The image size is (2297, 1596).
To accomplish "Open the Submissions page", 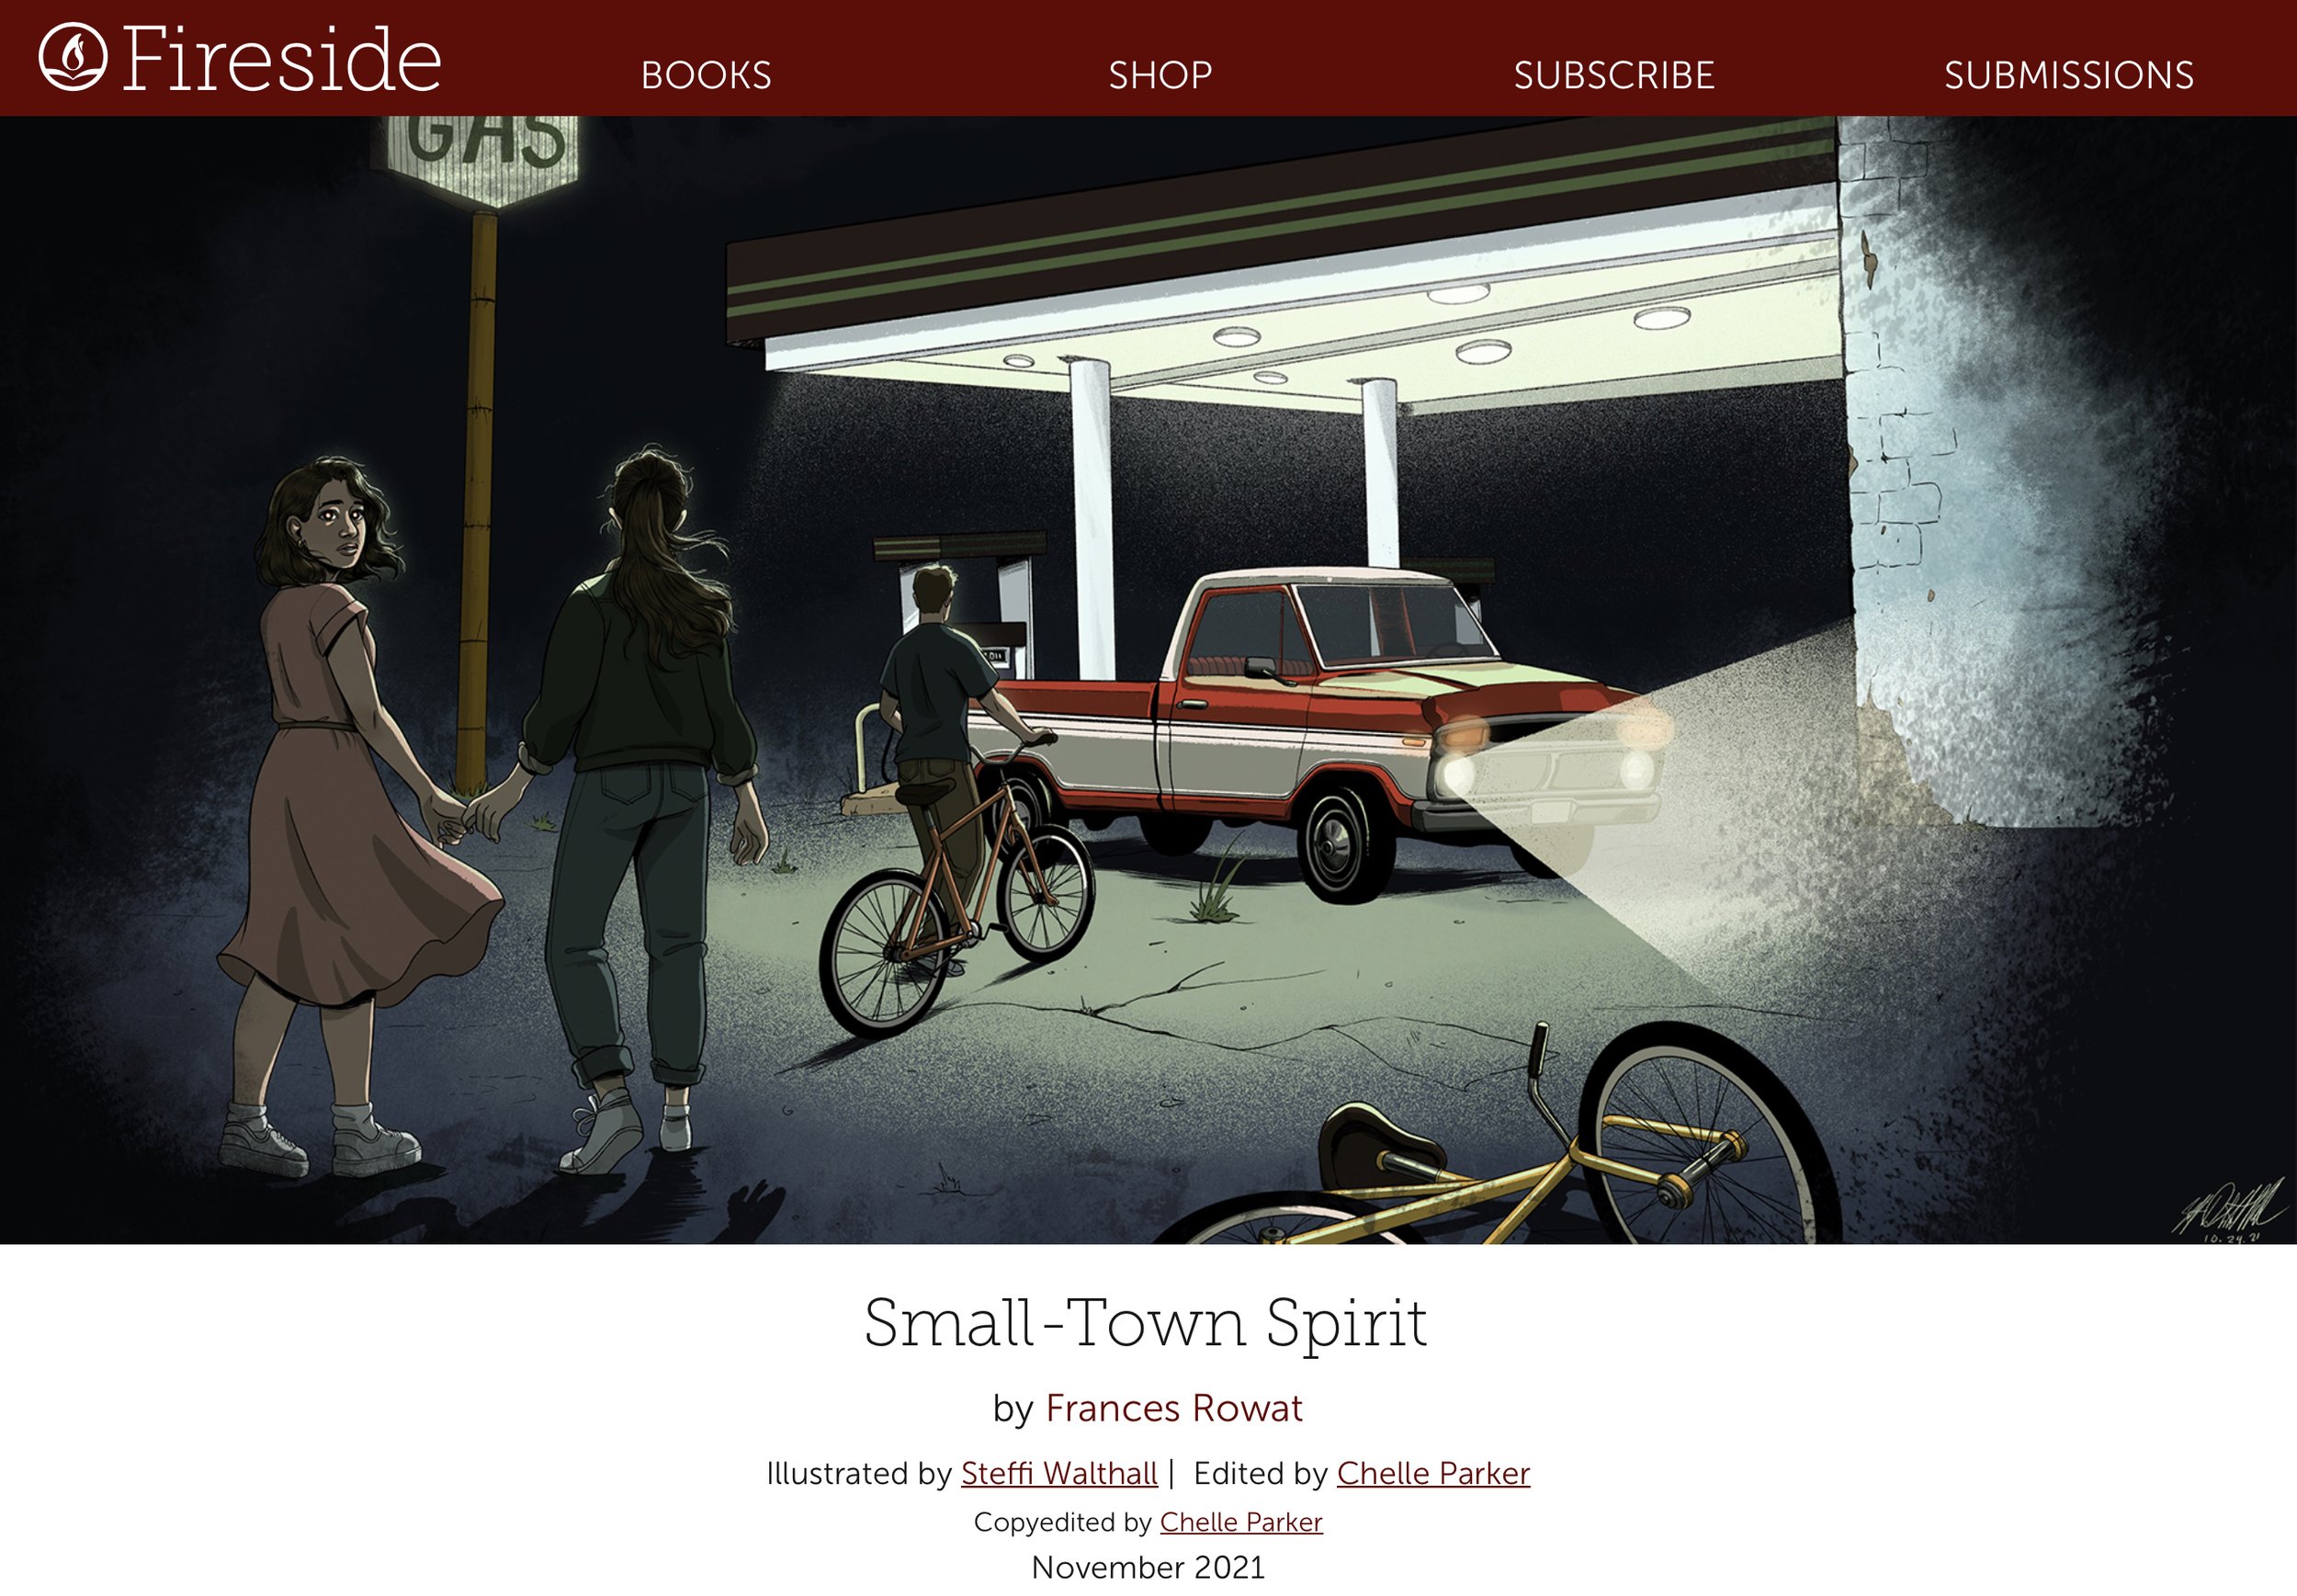I will click(2069, 76).
